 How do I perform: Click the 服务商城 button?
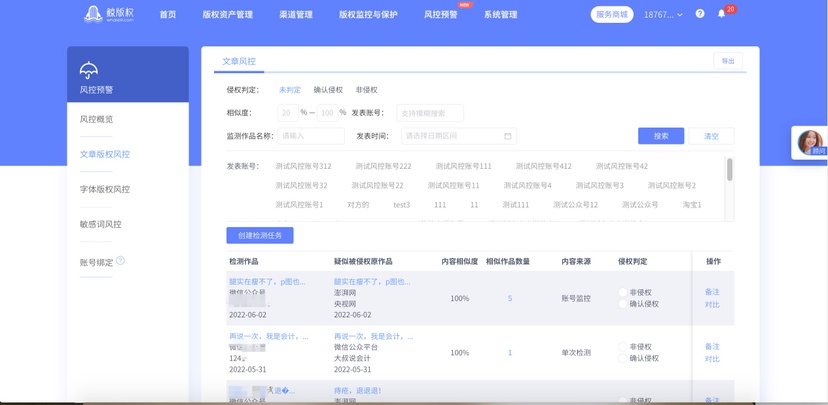point(612,14)
